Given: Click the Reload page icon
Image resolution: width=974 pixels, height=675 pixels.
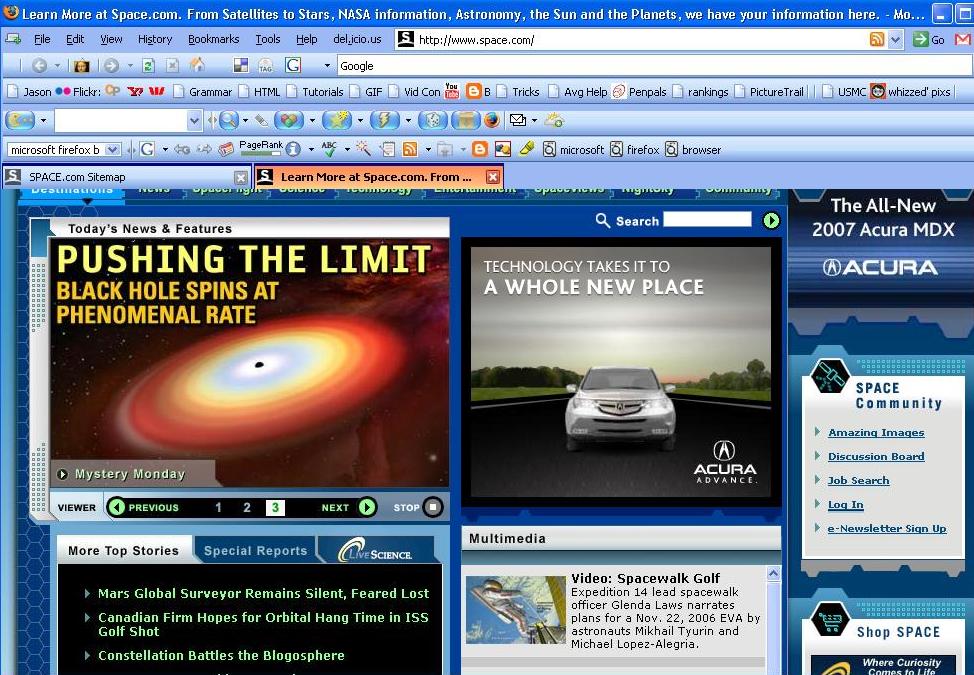Looking at the screenshot, I should coord(148,66).
